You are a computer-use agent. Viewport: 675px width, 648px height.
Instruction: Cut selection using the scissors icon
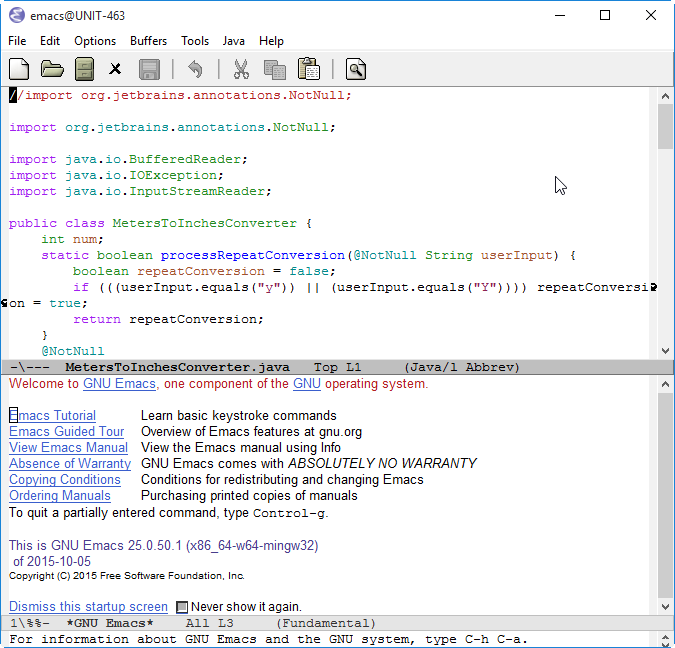pyautogui.click(x=241, y=69)
